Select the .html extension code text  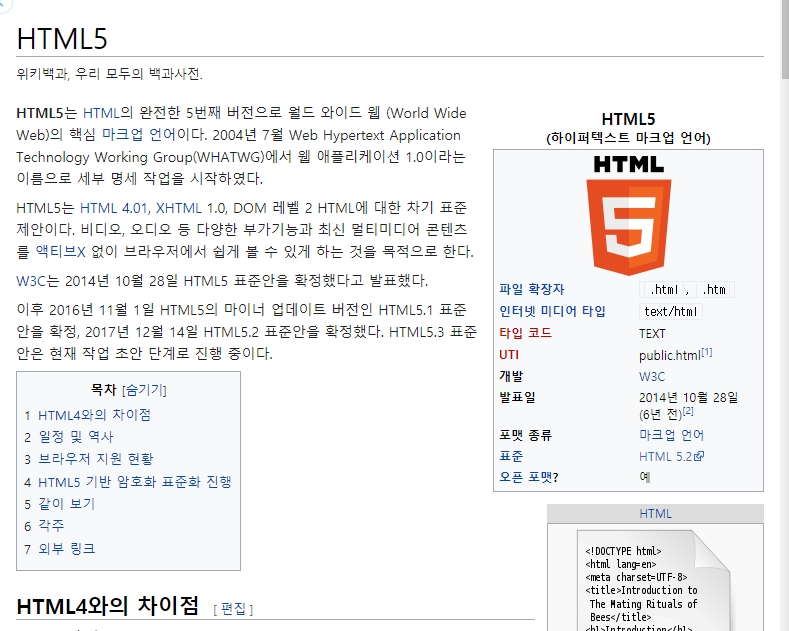click(x=664, y=289)
